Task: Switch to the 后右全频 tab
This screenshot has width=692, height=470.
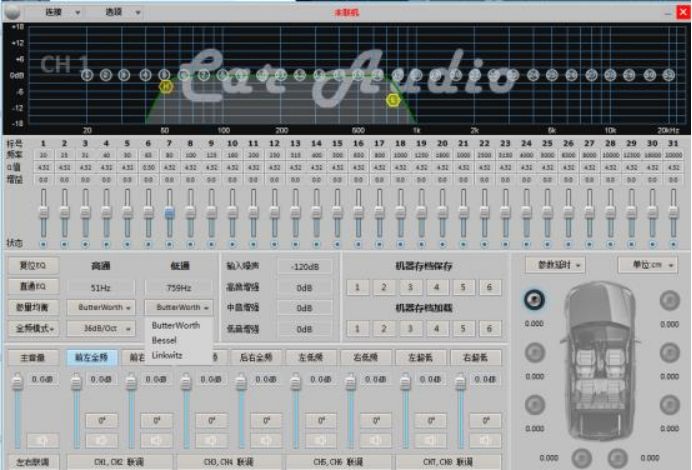Action: coord(256,357)
